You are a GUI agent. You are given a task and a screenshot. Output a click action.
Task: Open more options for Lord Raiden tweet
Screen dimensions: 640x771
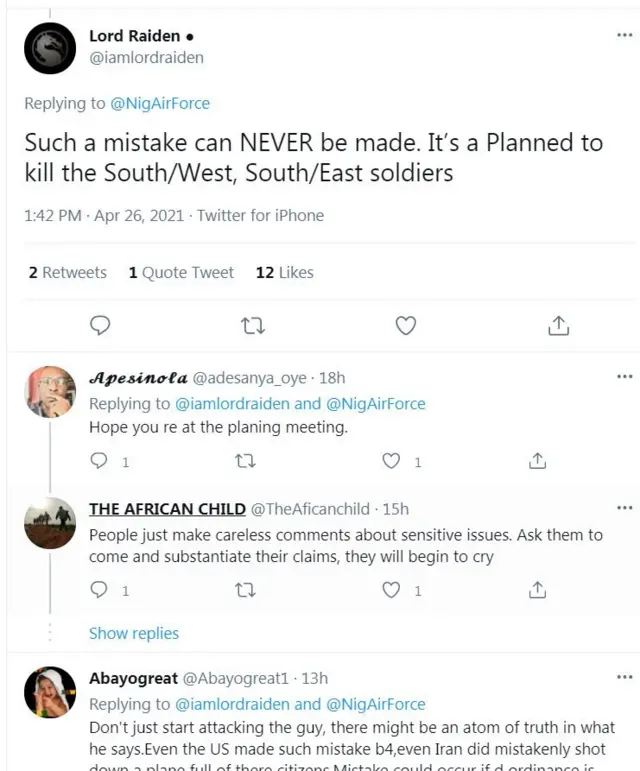(x=625, y=35)
